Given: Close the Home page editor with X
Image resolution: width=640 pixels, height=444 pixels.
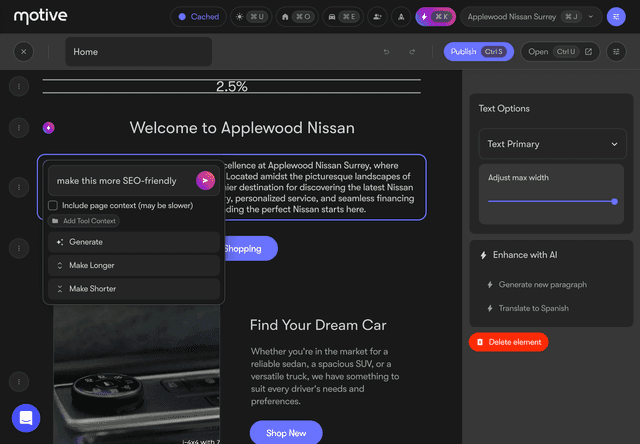Looking at the screenshot, I should tap(25, 52).
